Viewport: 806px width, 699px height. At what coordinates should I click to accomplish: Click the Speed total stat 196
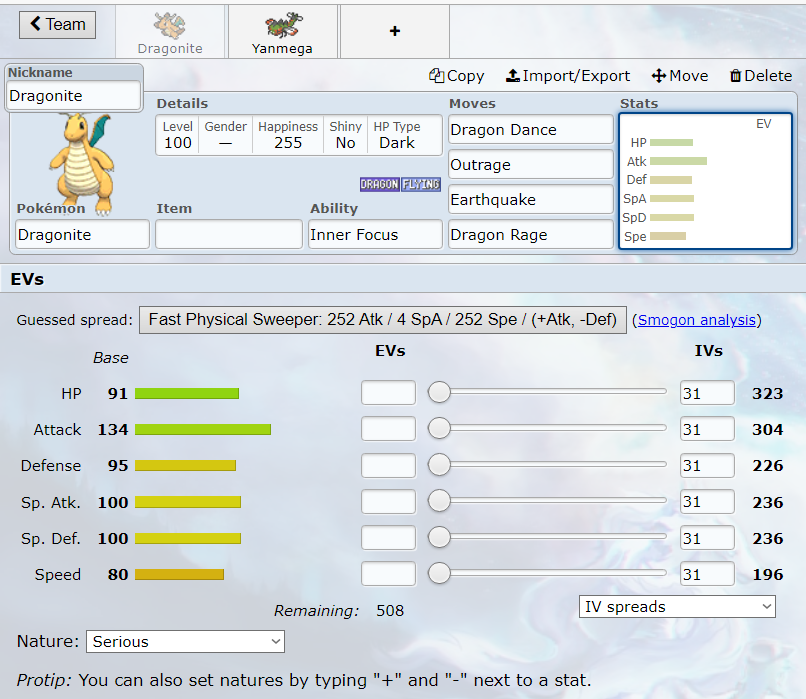click(767, 575)
